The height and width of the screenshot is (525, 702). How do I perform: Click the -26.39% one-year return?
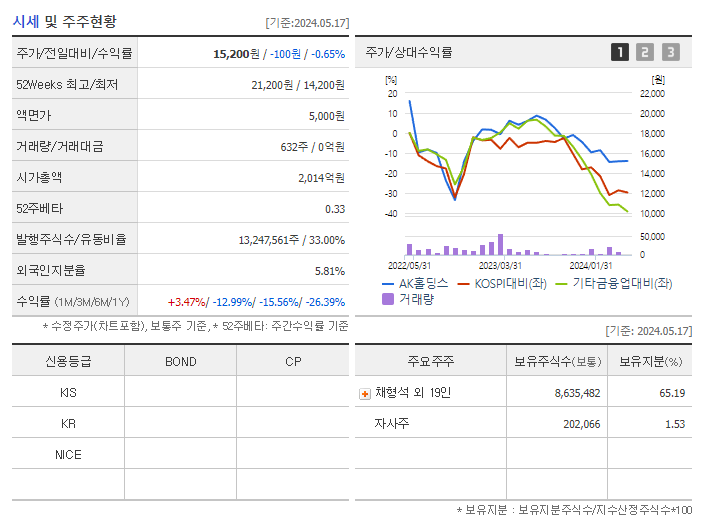click(x=325, y=302)
